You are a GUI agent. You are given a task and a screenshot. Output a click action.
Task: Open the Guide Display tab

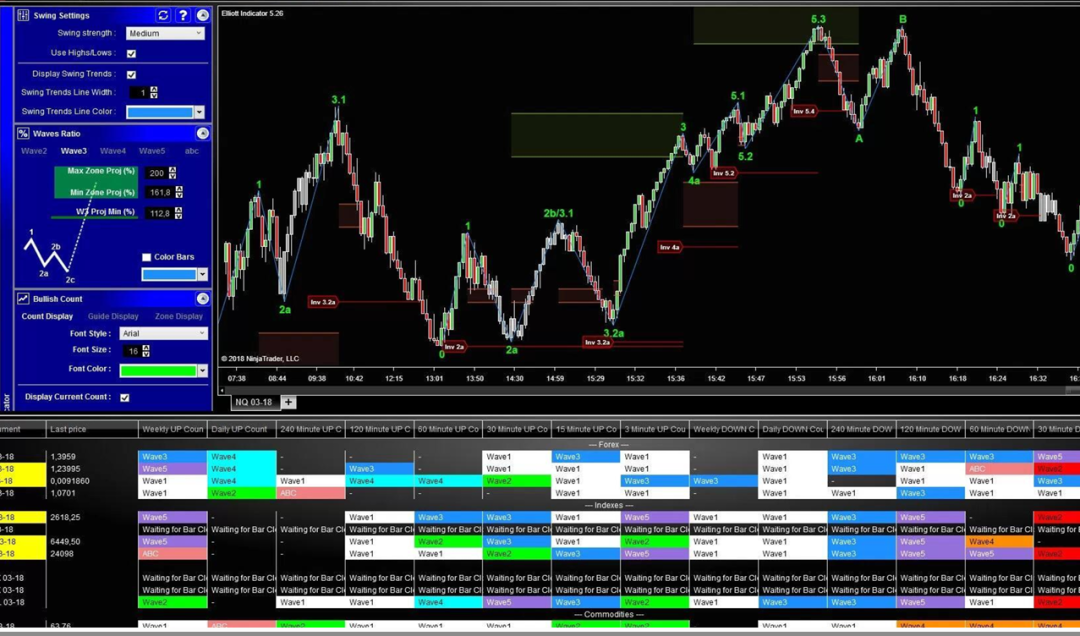click(x=113, y=316)
